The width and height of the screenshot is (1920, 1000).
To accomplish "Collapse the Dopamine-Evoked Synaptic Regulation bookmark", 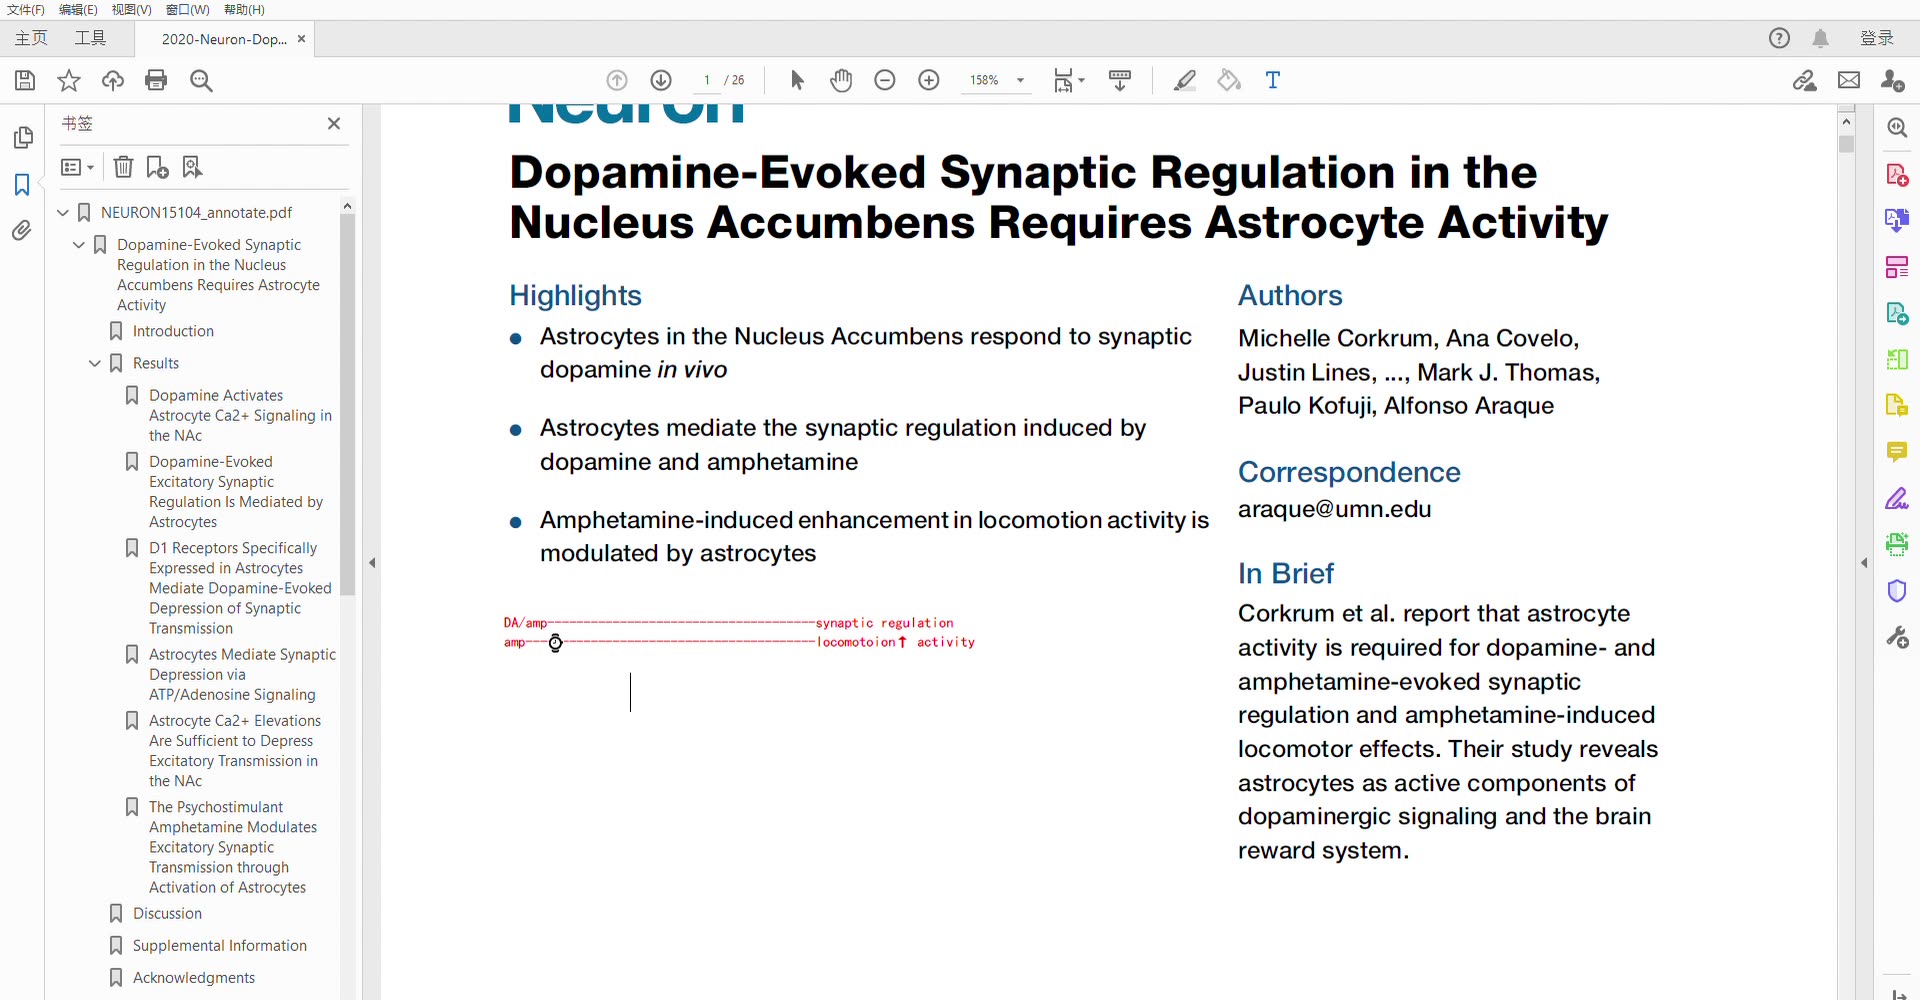I will pos(79,244).
